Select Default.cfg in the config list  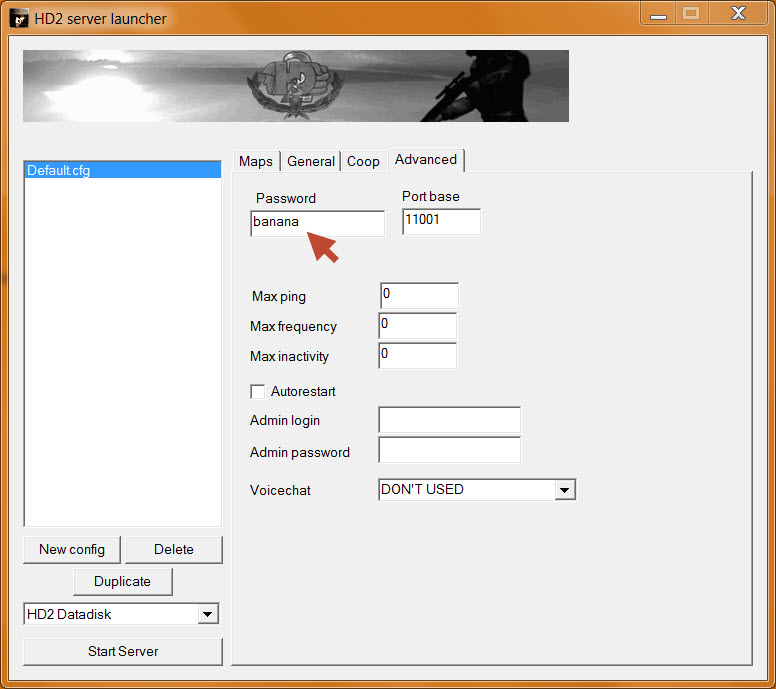[122, 170]
